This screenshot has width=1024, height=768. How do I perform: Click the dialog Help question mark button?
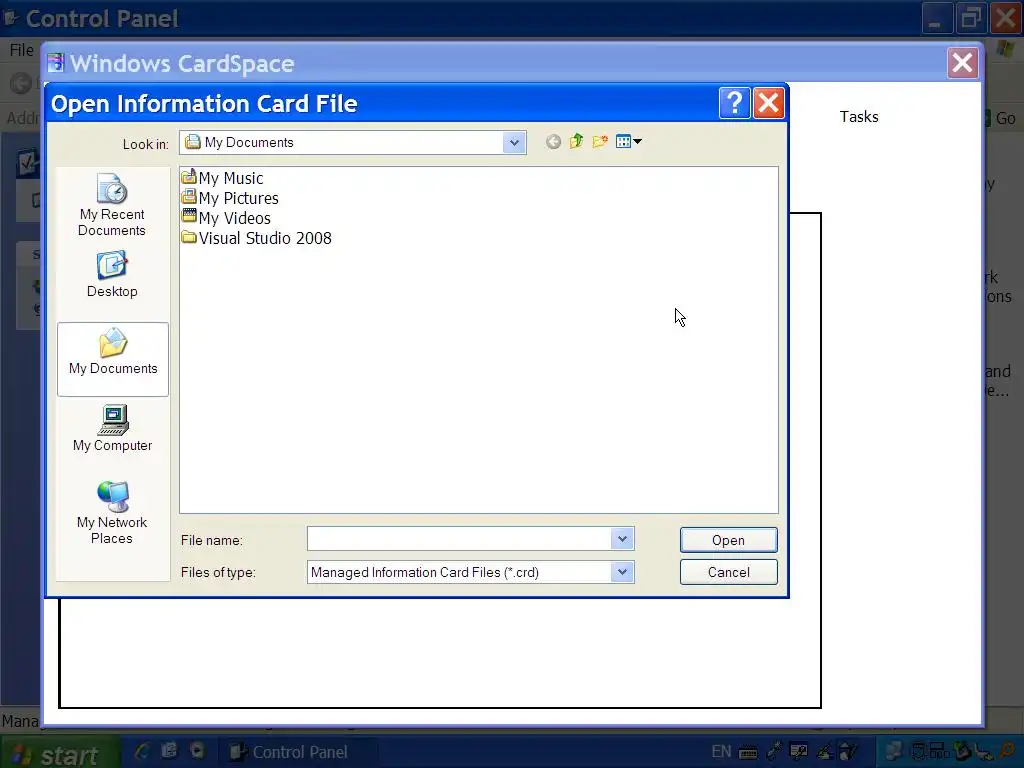[x=734, y=103]
